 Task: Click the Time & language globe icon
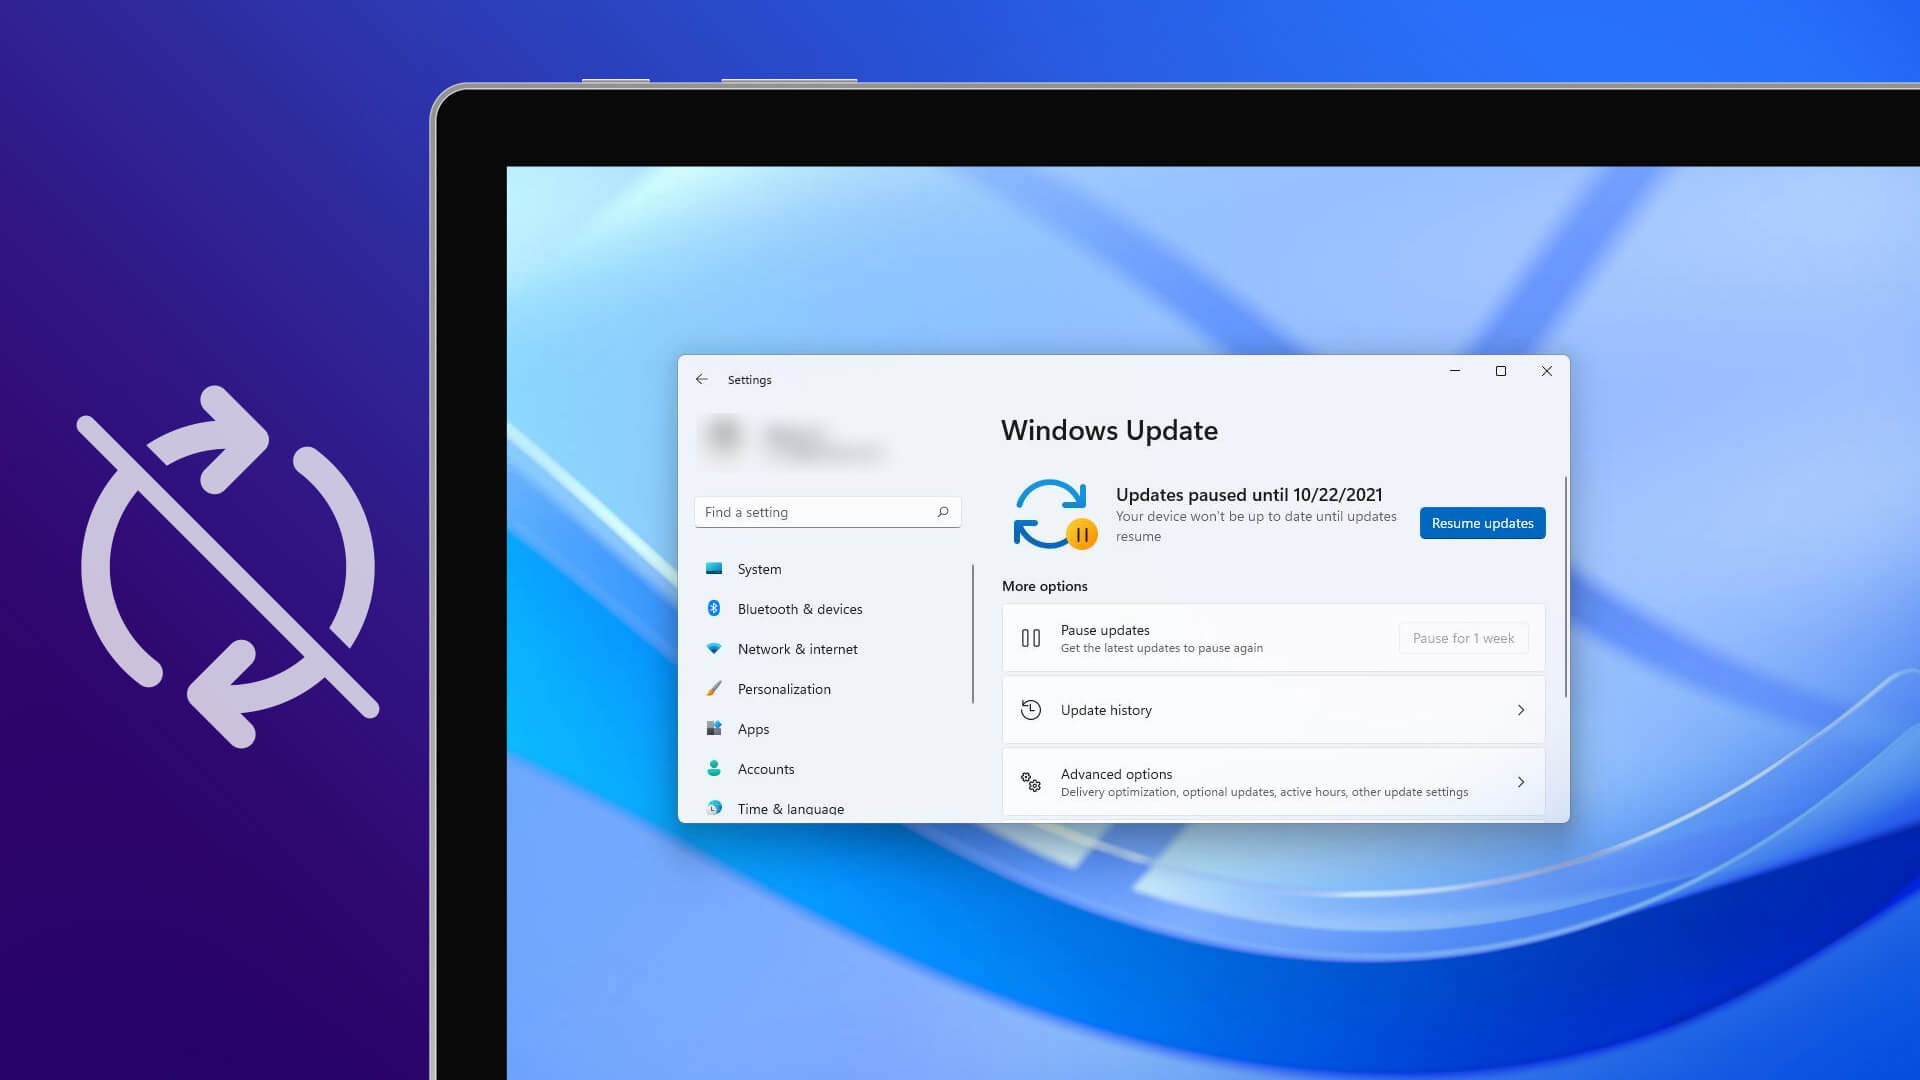pyautogui.click(x=714, y=808)
